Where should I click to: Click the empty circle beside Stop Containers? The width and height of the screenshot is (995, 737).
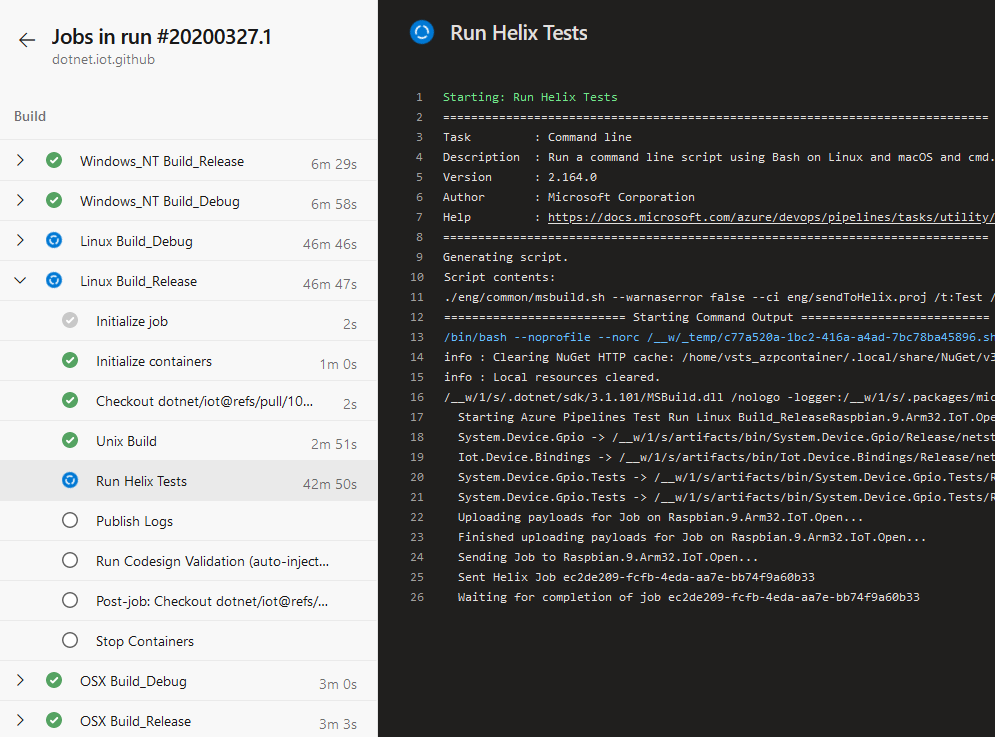[x=69, y=640]
